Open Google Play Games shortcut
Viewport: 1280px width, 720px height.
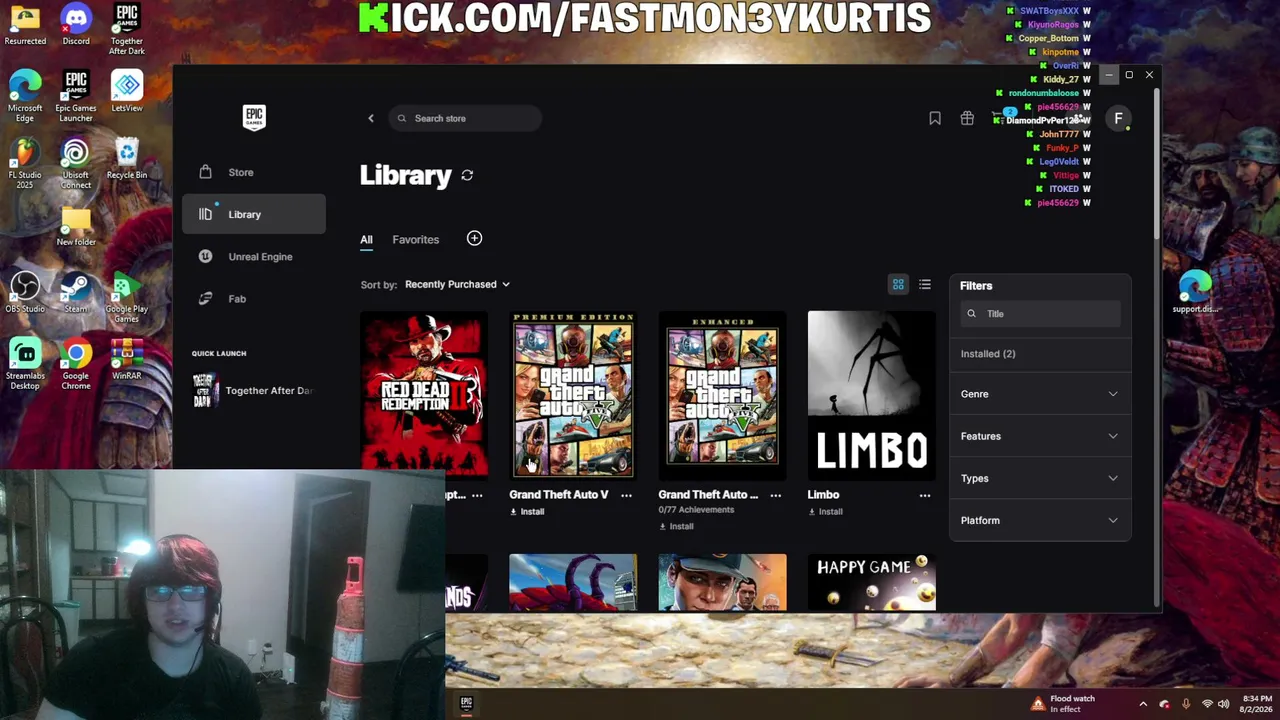tap(127, 298)
